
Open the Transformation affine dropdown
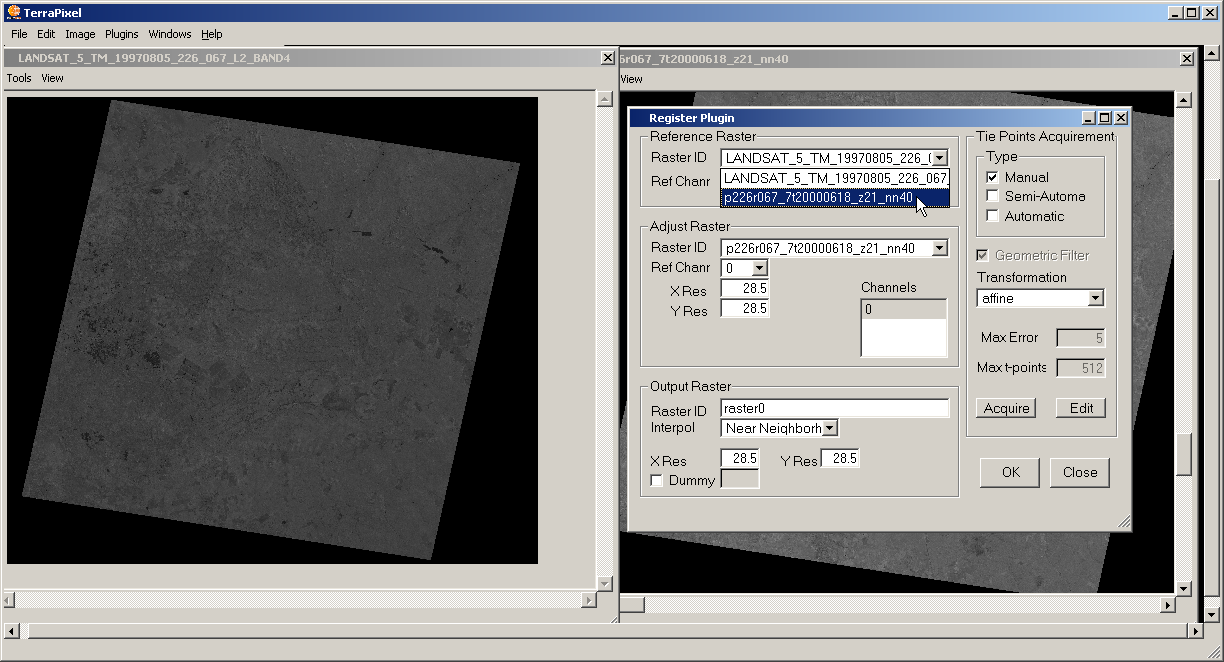click(x=1095, y=298)
